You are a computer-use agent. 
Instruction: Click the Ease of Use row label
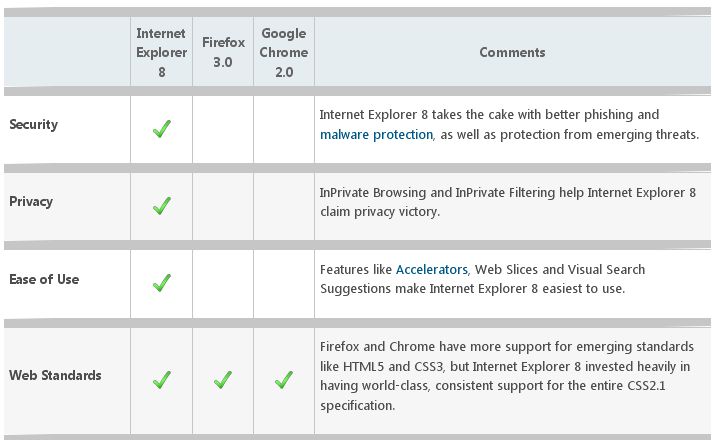(x=44, y=279)
